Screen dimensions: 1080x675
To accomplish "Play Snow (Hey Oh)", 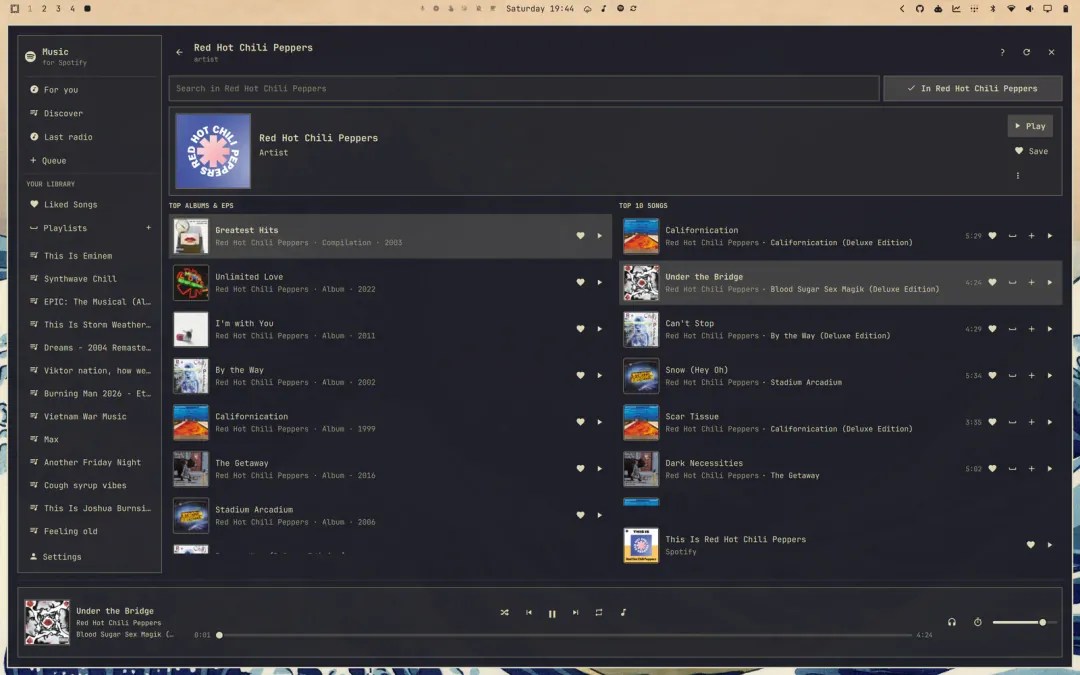I will [1050, 375].
